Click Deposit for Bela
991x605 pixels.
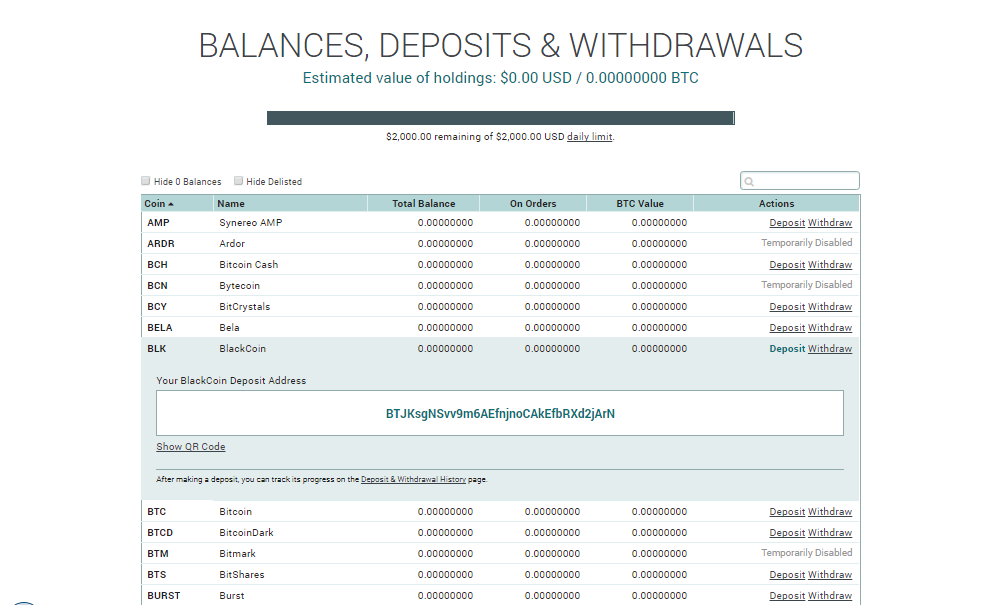(787, 327)
